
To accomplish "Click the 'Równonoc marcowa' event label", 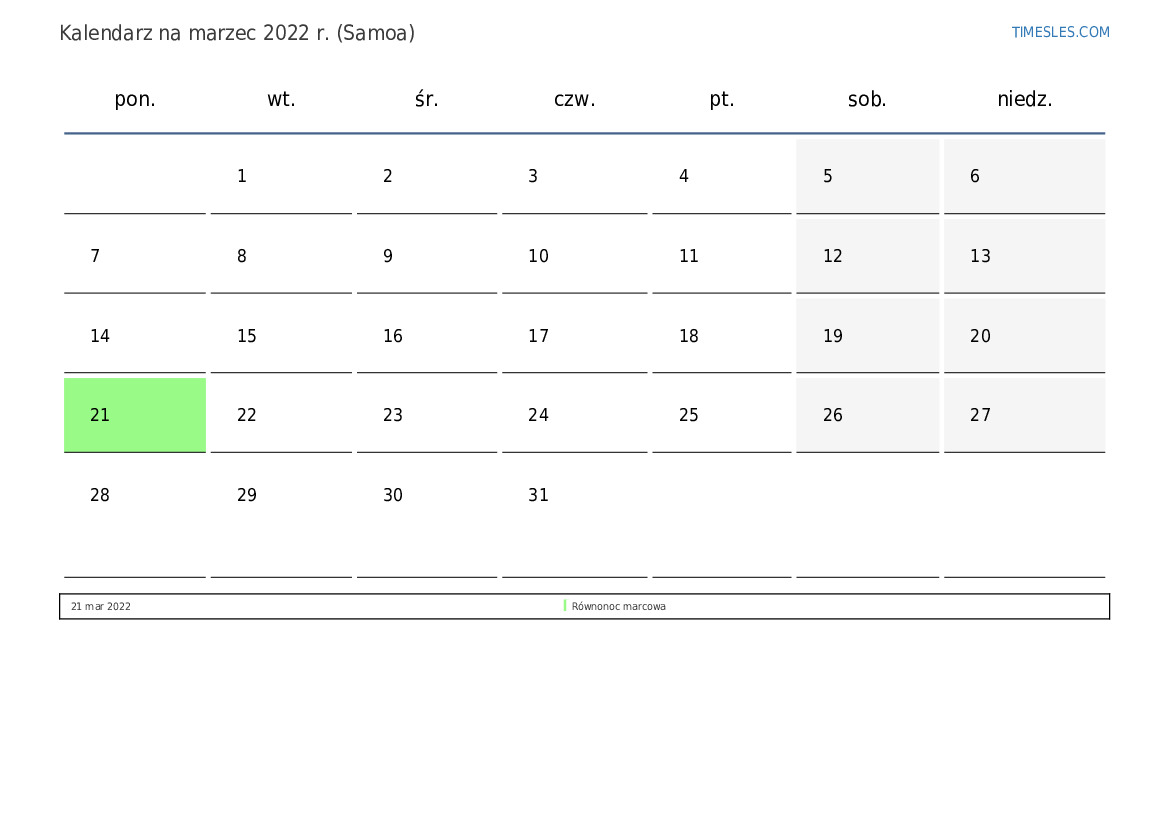I will [x=619, y=606].
